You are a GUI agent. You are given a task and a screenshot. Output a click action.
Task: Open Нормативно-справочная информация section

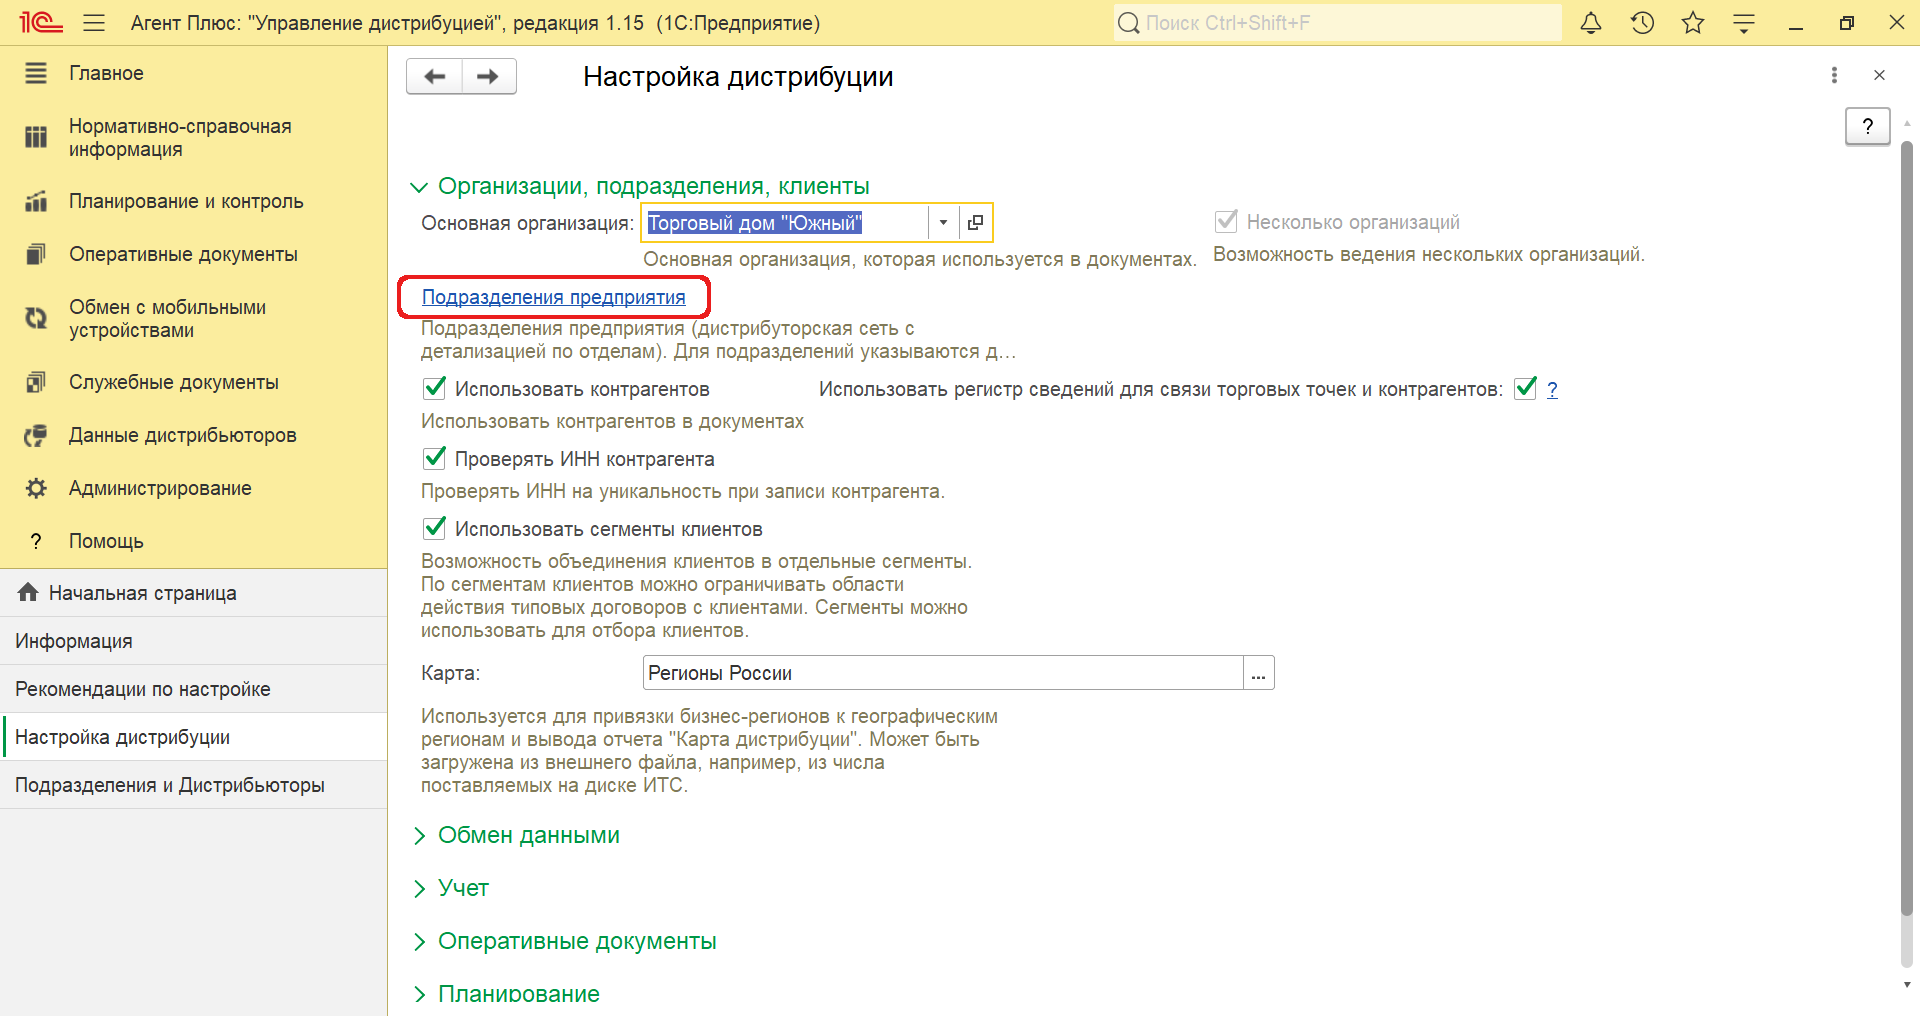tap(180, 138)
